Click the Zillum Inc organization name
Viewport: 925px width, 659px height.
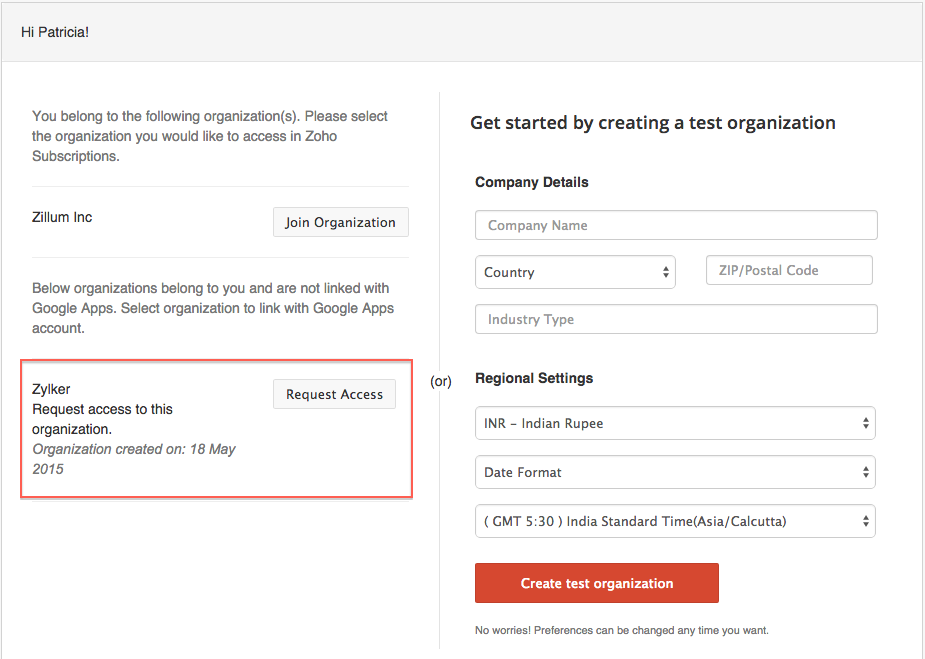click(x=62, y=217)
